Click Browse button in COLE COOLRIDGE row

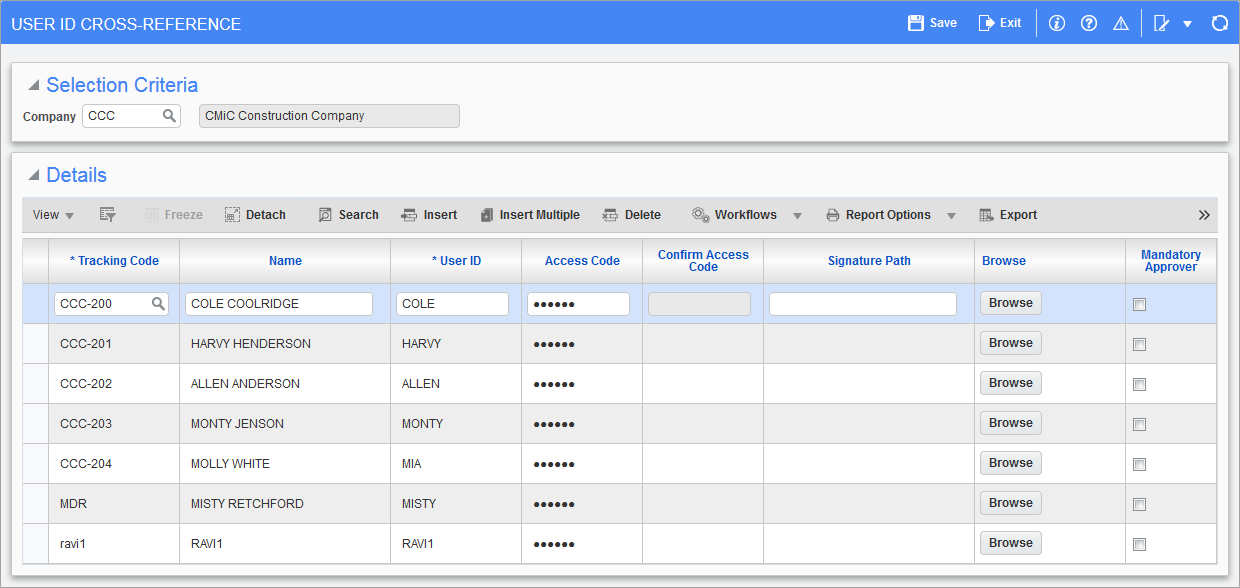click(1011, 303)
